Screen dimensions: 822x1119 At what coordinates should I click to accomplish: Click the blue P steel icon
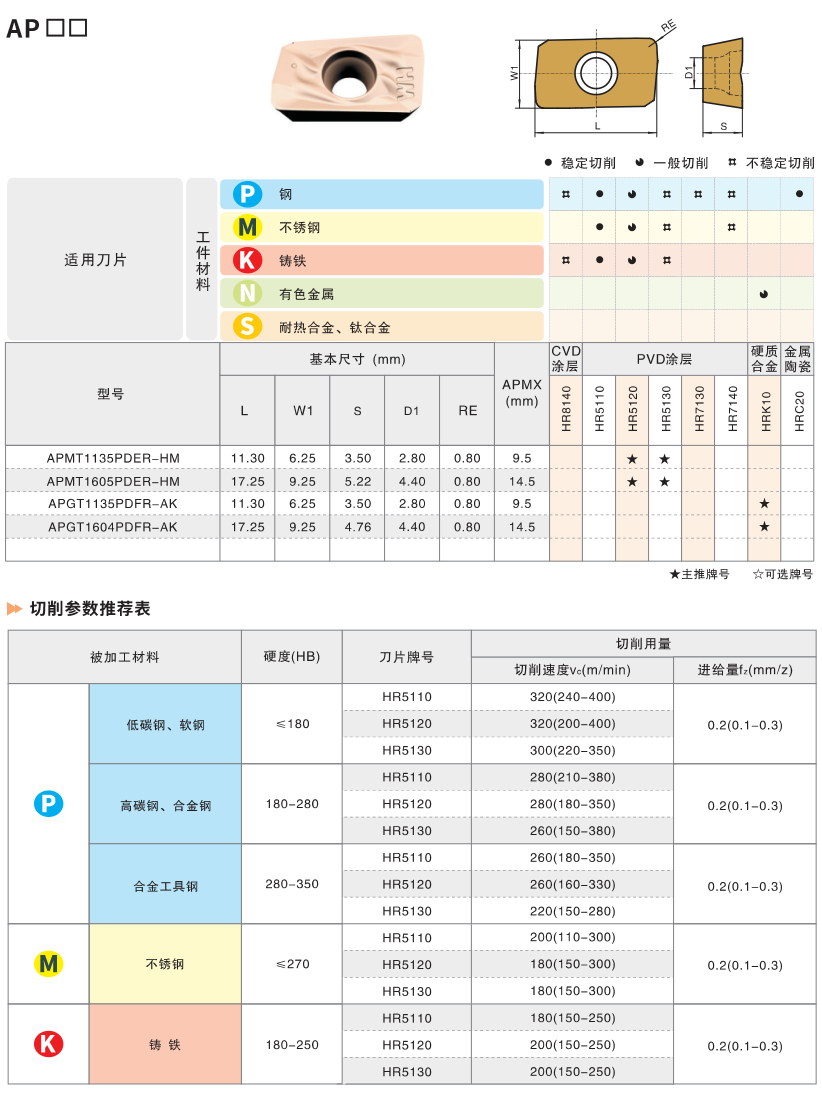click(x=247, y=194)
